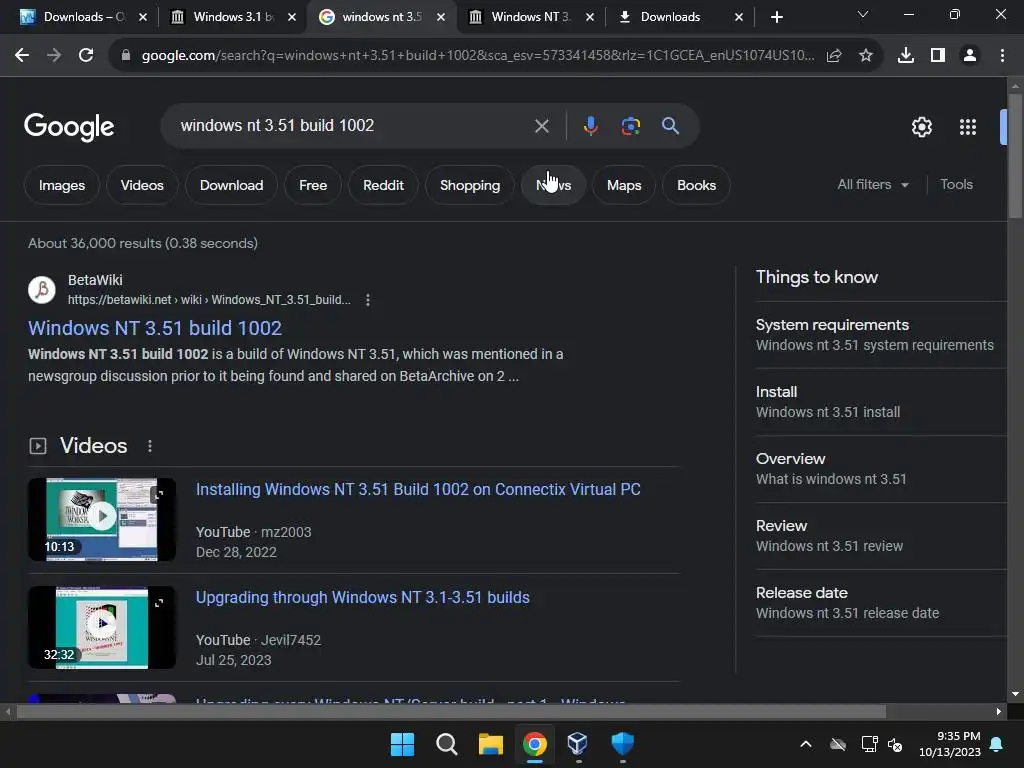Image resolution: width=1024 pixels, height=768 pixels.
Task: Open Windows NT 3.51 build 1002 result
Action: click(x=155, y=328)
